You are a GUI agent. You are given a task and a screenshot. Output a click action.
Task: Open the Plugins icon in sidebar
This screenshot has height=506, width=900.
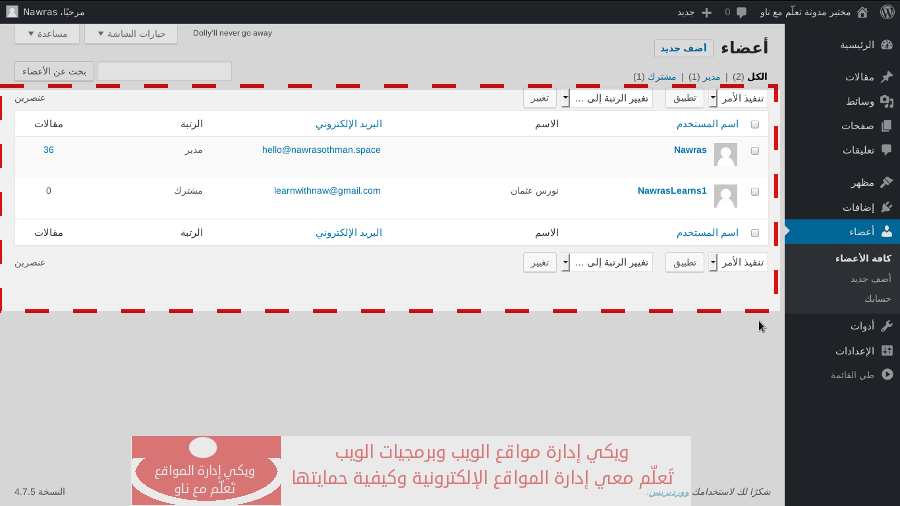[886, 207]
